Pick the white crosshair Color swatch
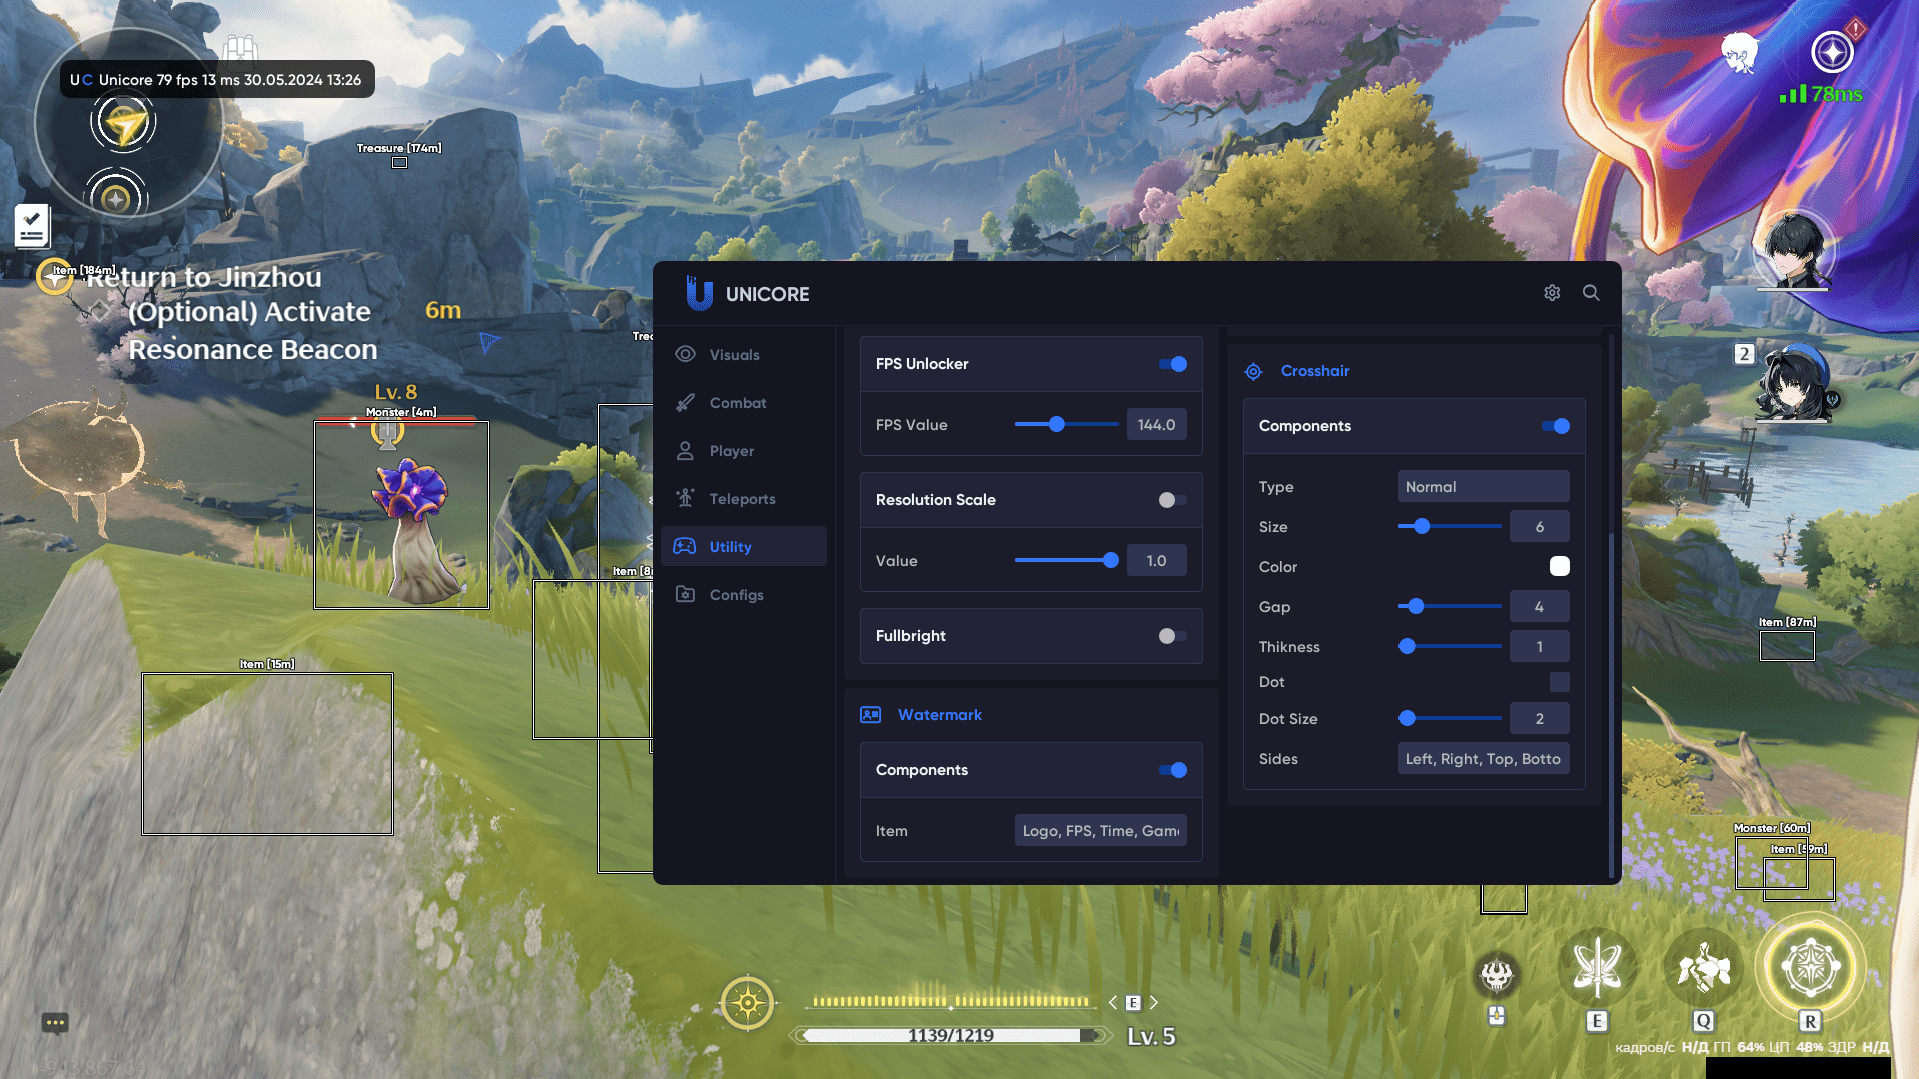This screenshot has width=1919, height=1079. coord(1559,567)
